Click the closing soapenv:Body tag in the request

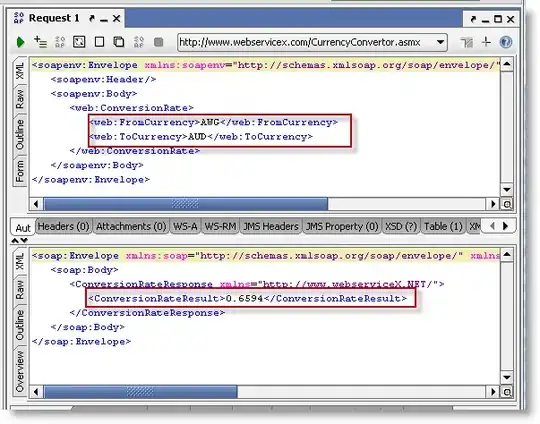[x=97, y=165]
